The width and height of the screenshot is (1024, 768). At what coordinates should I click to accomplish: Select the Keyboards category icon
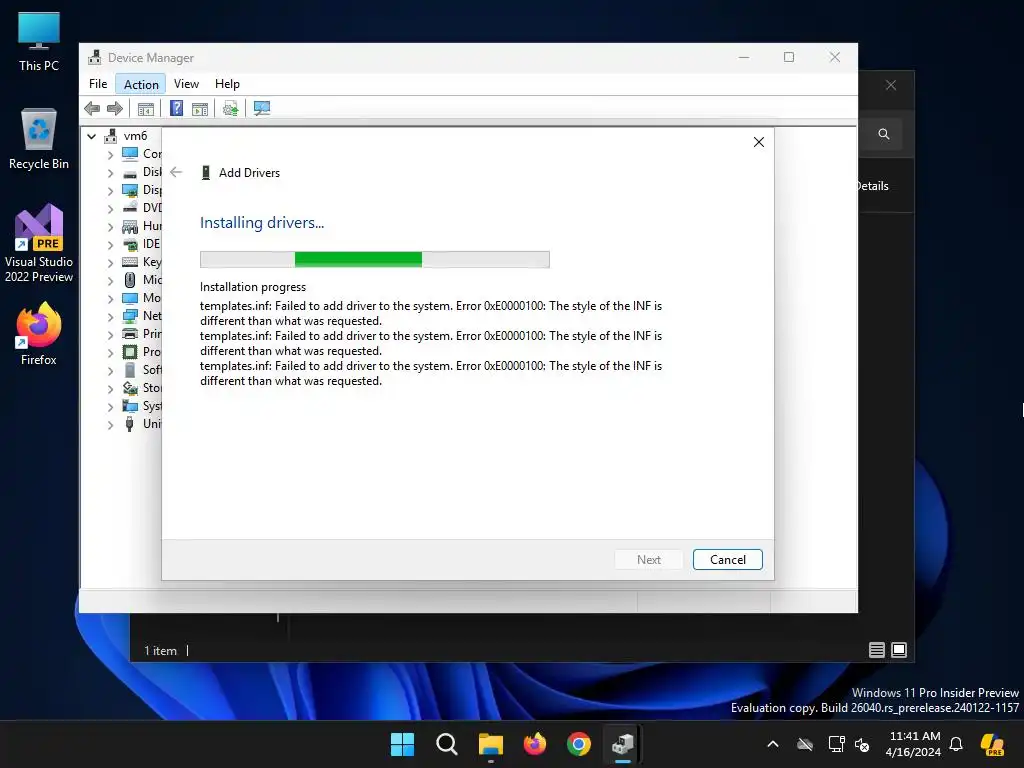(130, 262)
